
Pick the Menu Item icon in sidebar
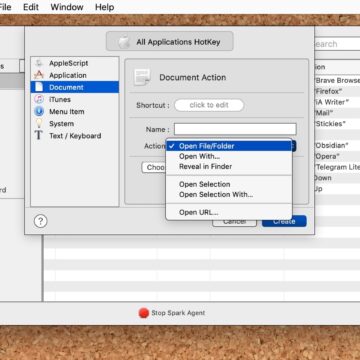[x=39, y=112]
